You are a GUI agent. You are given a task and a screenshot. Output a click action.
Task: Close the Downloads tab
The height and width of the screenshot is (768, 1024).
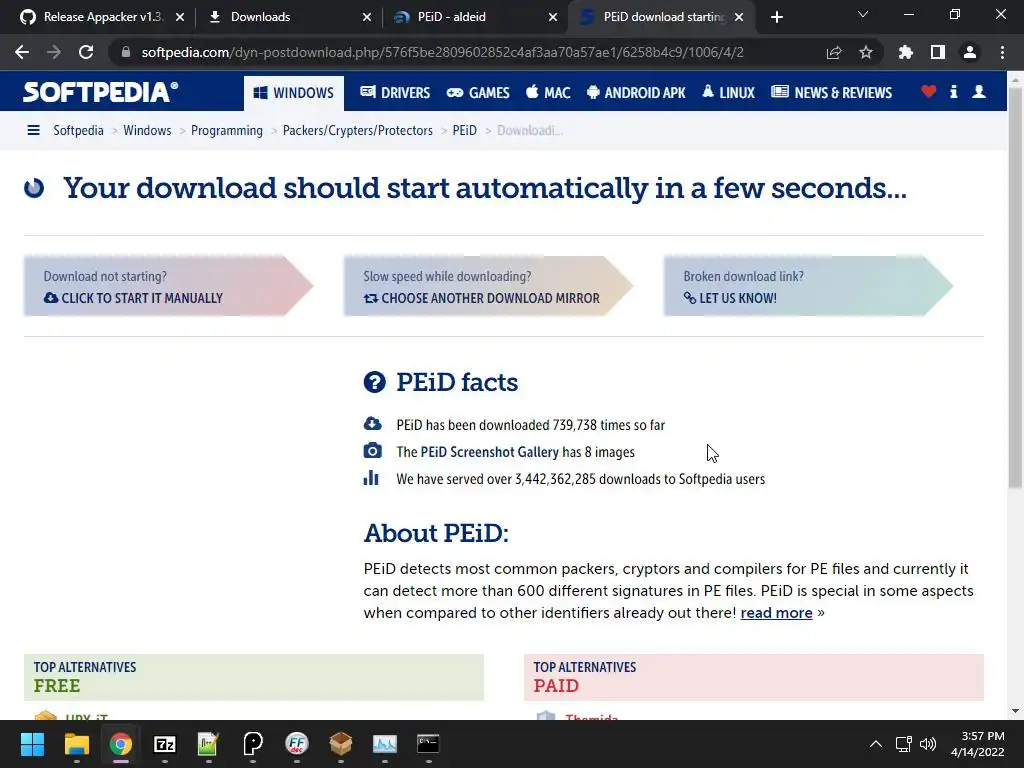coord(367,17)
